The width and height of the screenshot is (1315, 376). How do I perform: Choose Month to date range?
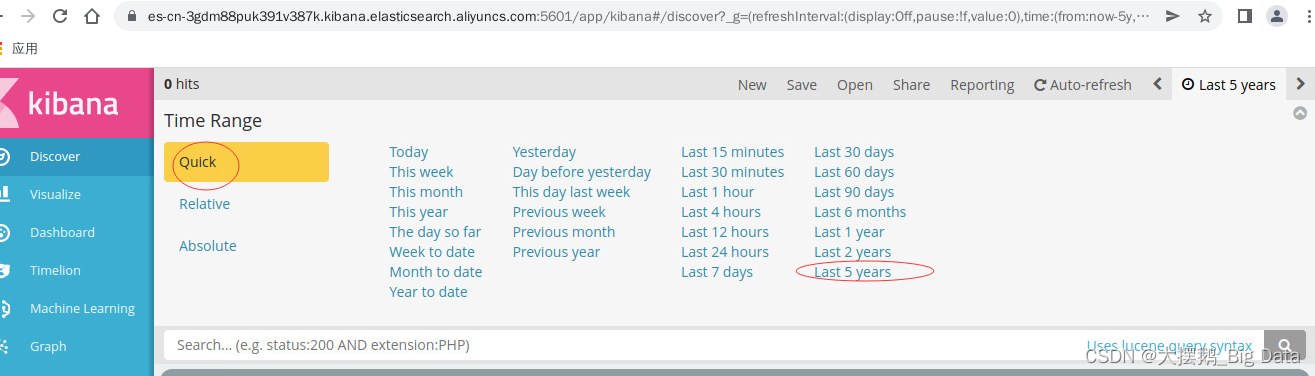pyautogui.click(x=436, y=272)
